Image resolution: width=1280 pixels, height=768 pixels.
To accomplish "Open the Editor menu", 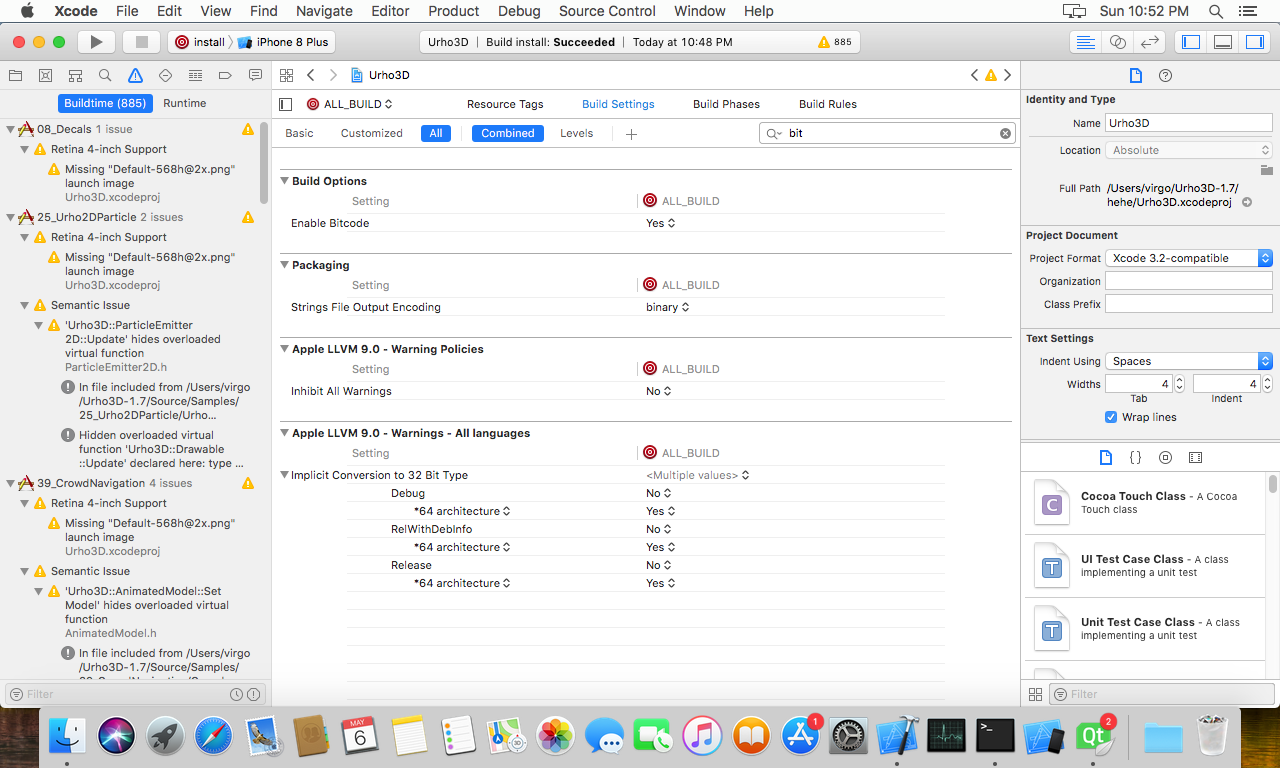I will pyautogui.click(x=390, y=11).
